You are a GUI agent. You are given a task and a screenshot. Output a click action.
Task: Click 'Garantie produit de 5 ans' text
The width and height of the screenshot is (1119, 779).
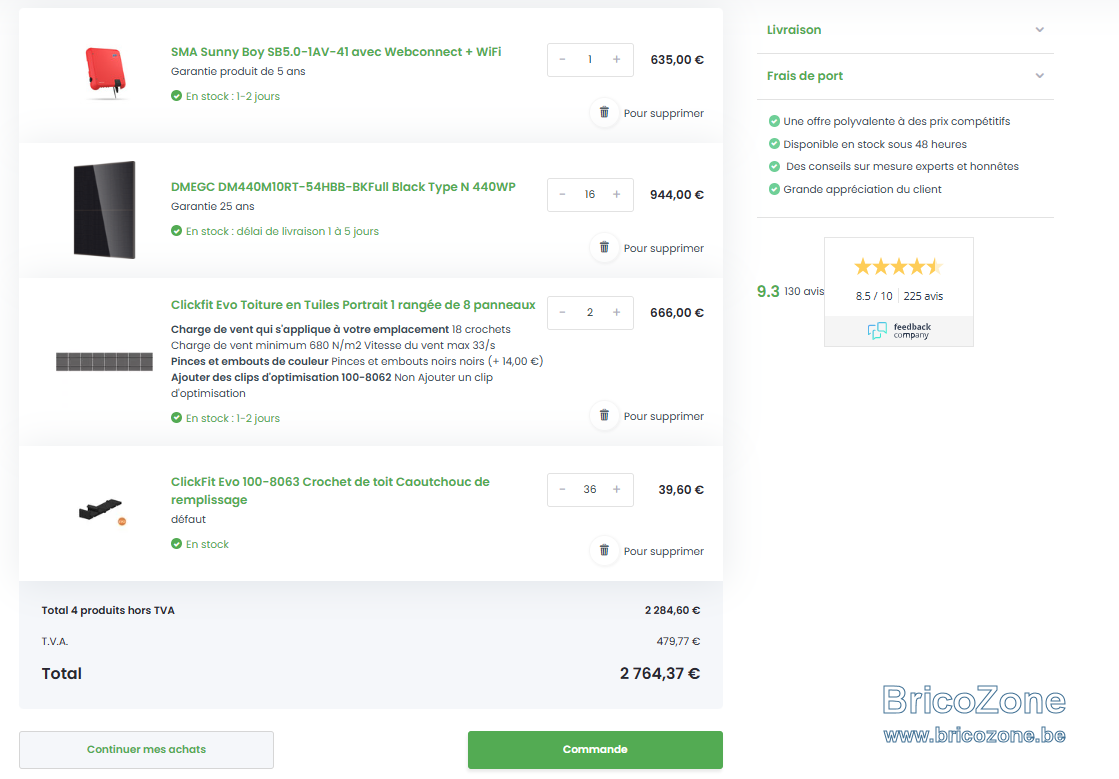pos(238,71)
